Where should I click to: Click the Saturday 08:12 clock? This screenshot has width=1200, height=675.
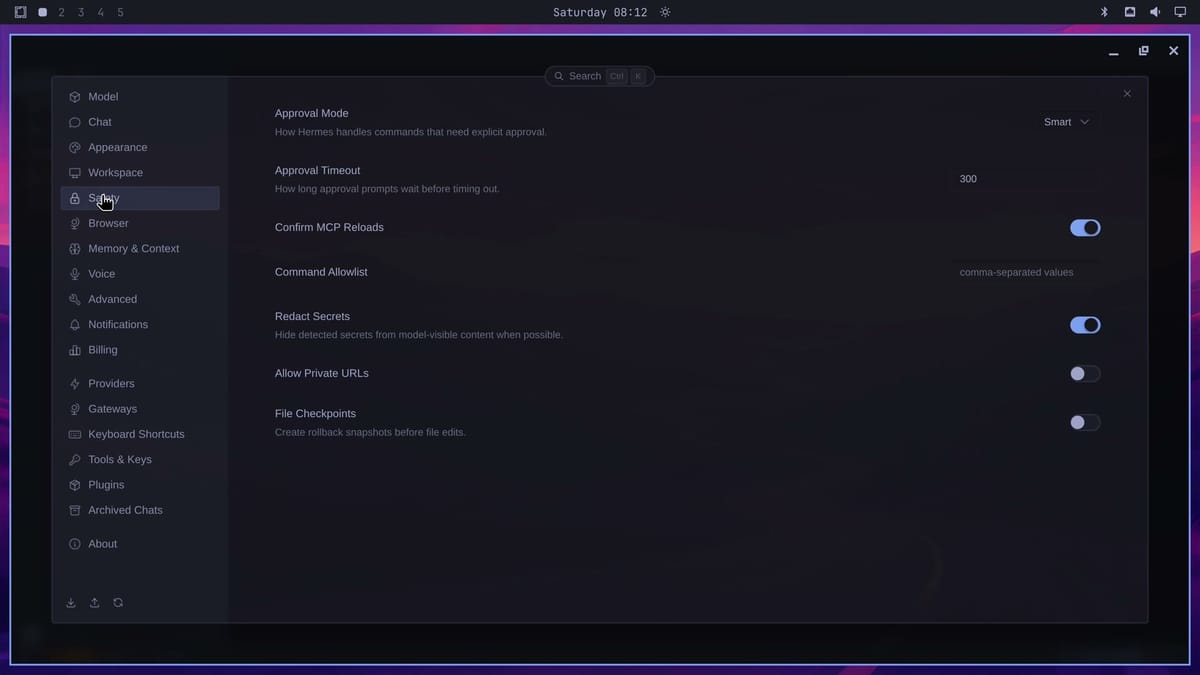(x=600, y=12)
